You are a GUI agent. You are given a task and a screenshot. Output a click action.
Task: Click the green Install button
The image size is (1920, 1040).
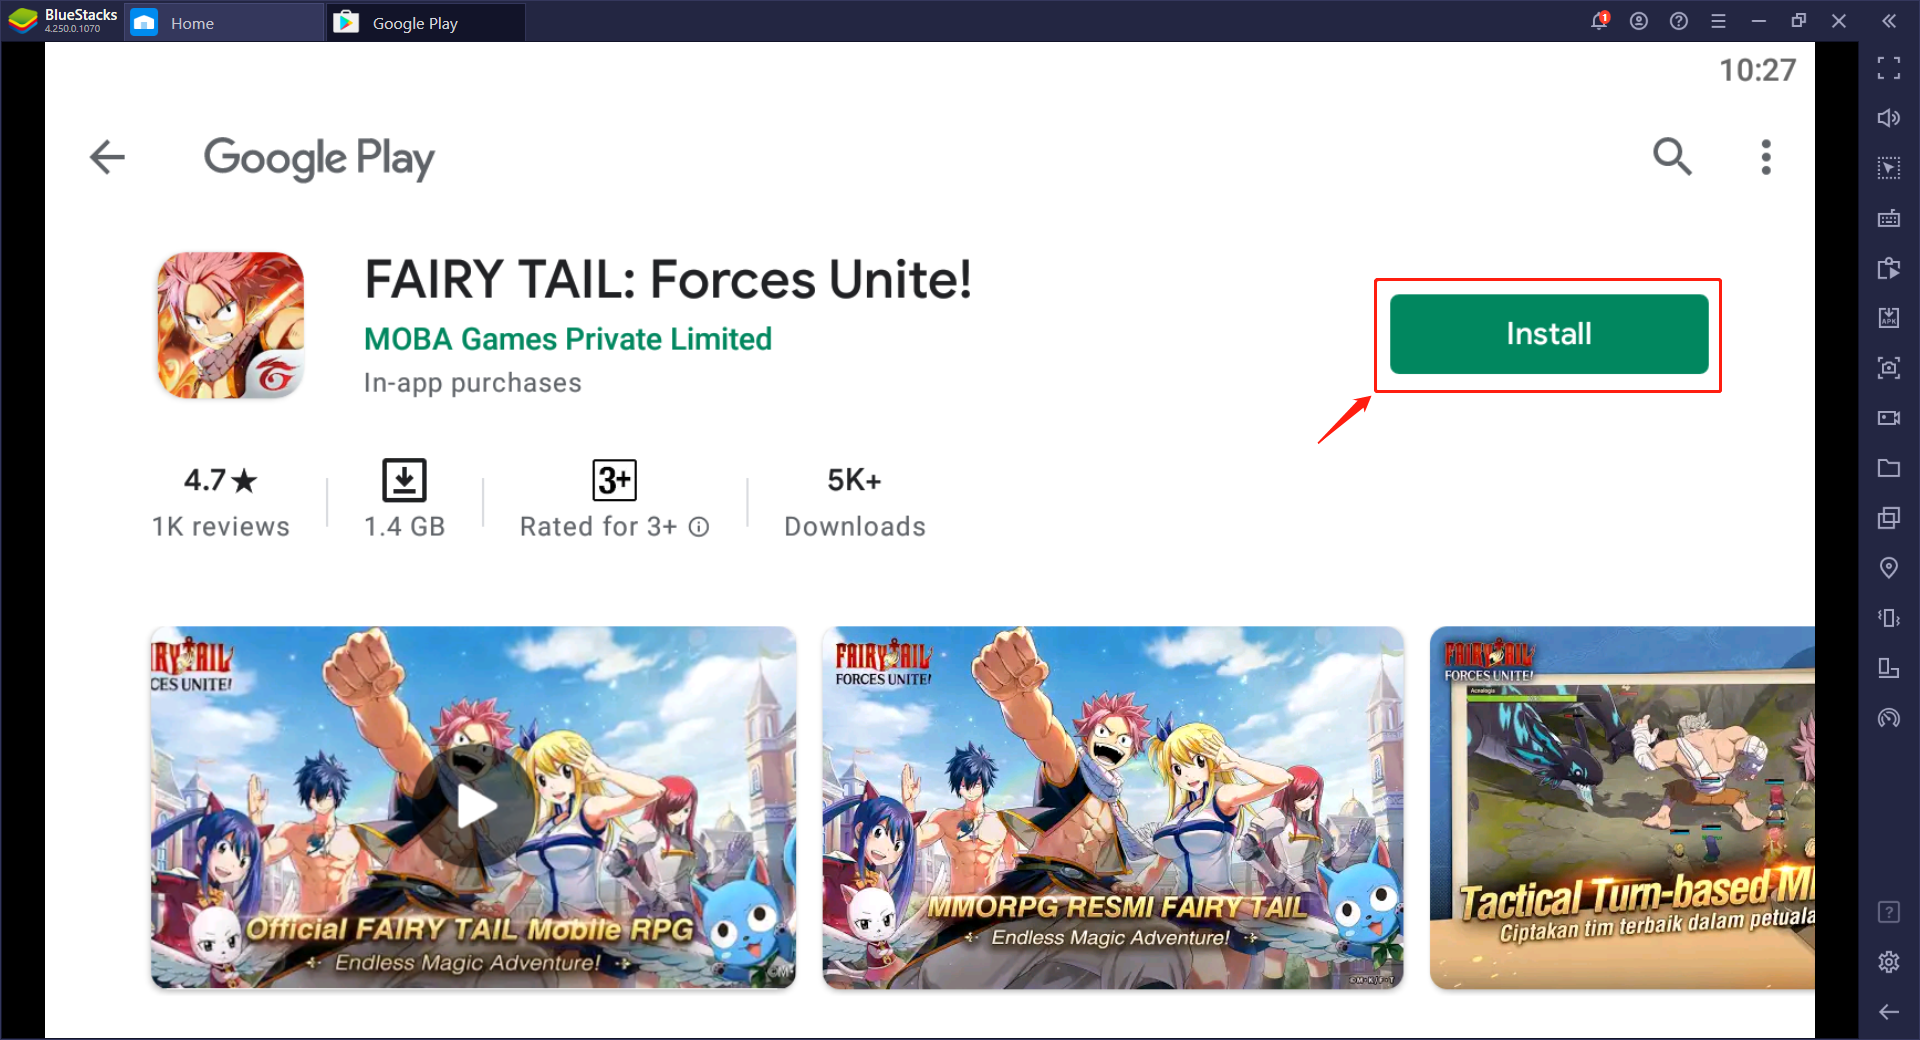(x=1548, y=334)
